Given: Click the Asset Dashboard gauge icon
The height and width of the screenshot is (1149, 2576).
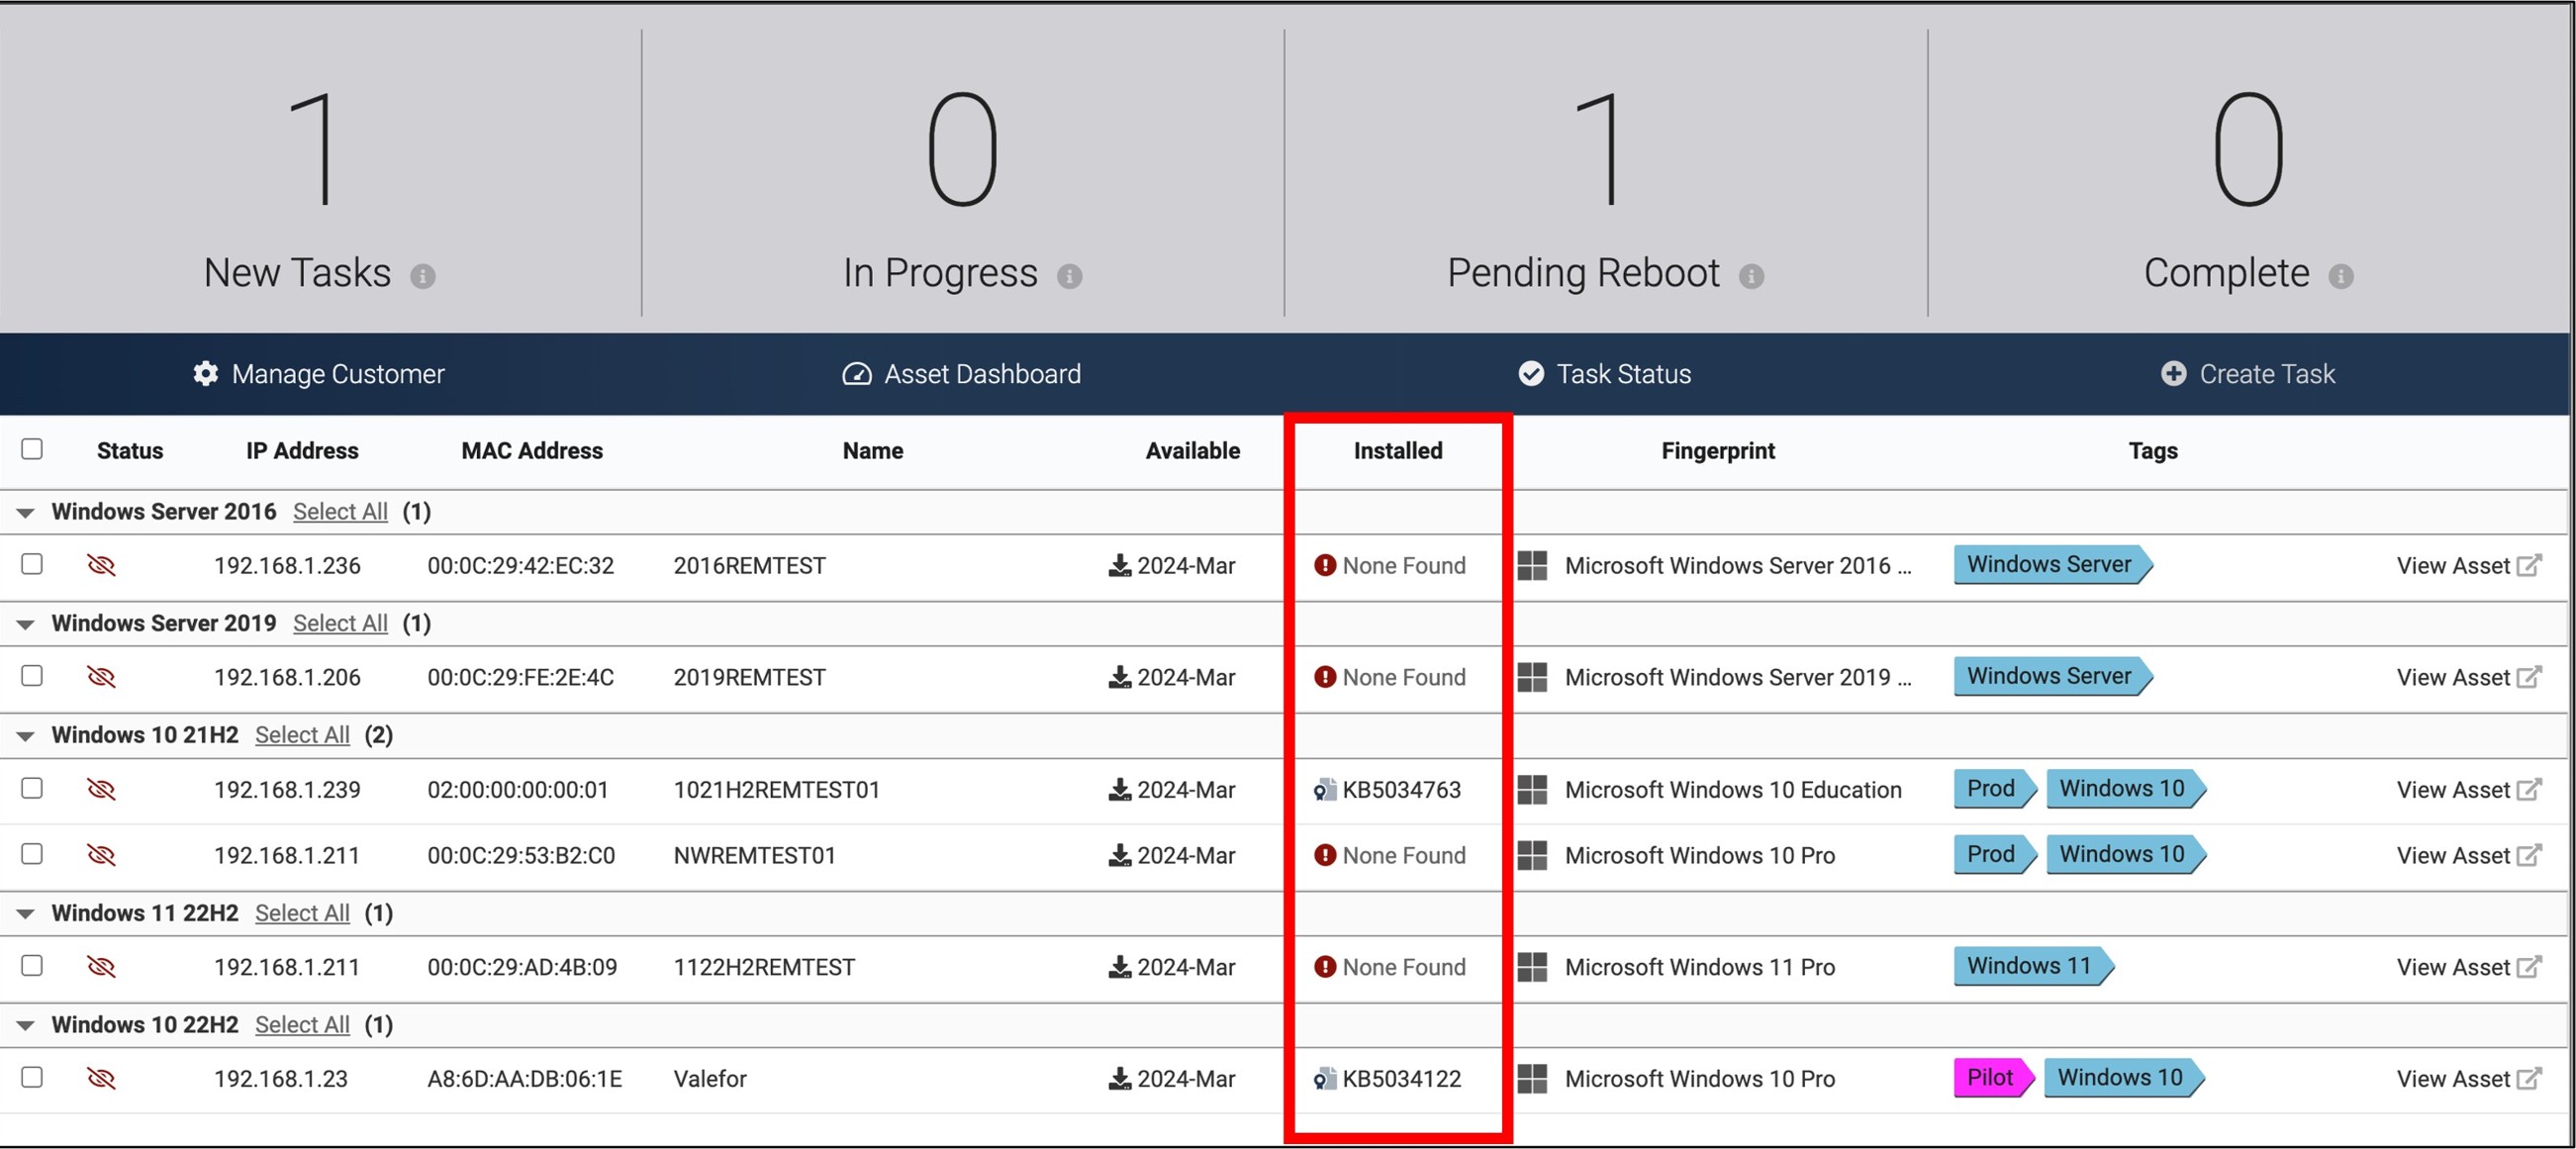Looking at the screenshot, I should 857,373.
